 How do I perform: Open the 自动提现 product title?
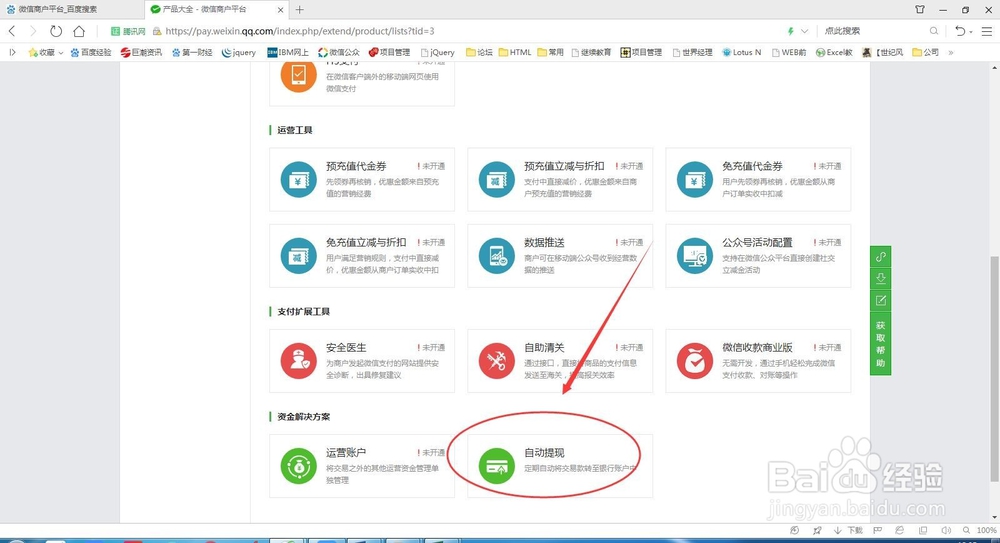pos(544,452)
